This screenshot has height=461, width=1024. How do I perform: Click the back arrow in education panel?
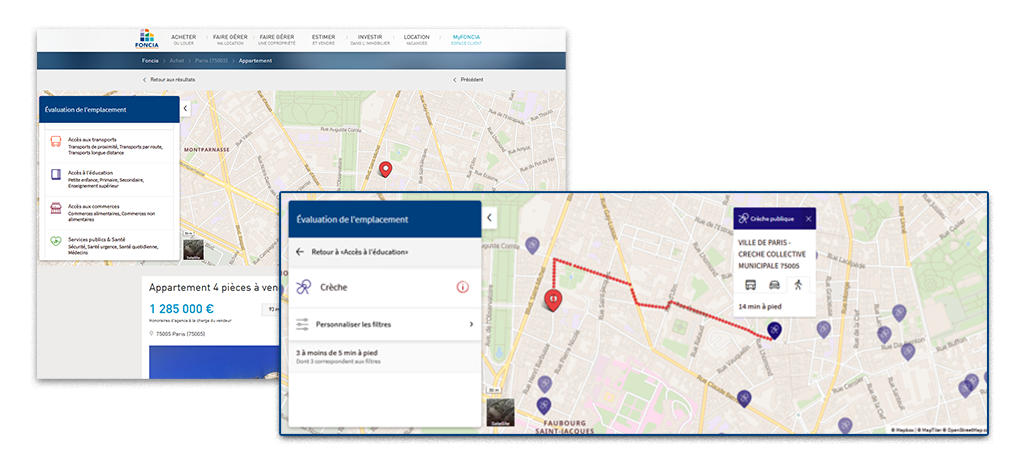coord(300,252)
